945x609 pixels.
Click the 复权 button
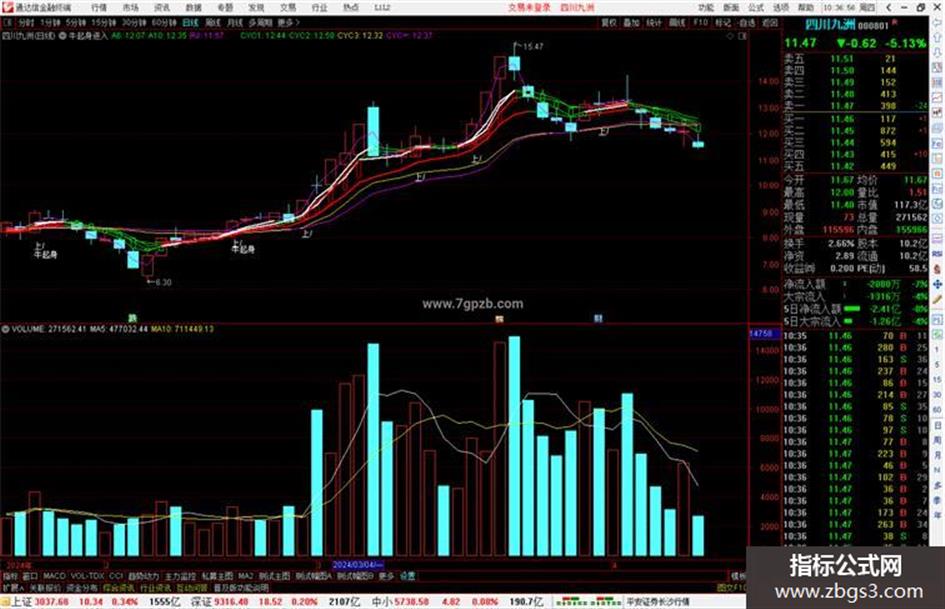tap(609, 23)
